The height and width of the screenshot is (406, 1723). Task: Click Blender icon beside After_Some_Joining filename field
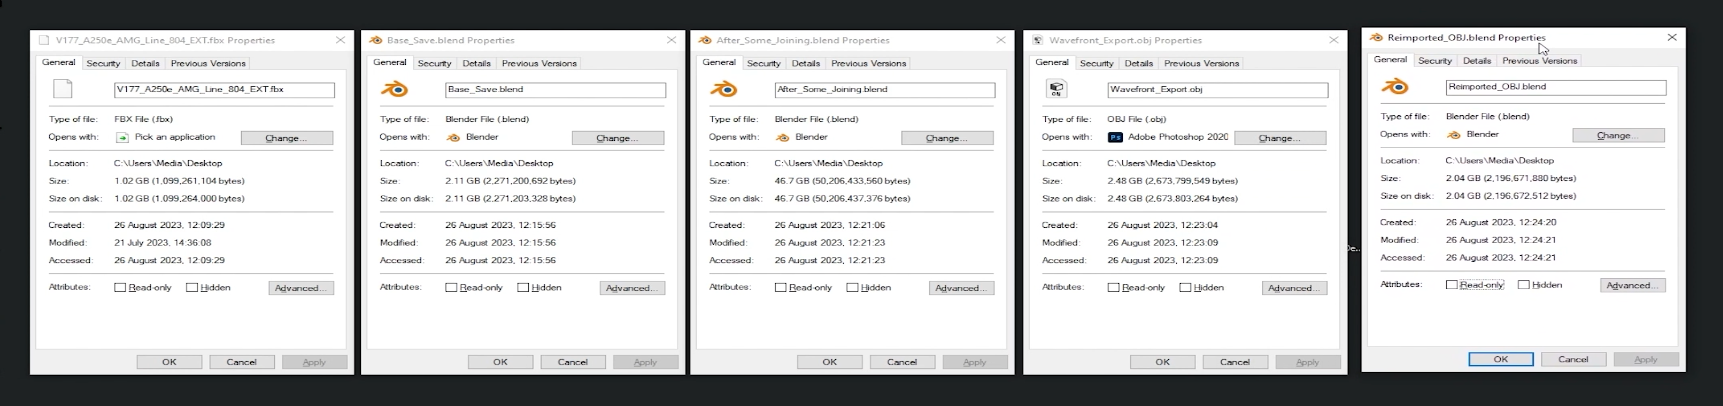[724, 89]
